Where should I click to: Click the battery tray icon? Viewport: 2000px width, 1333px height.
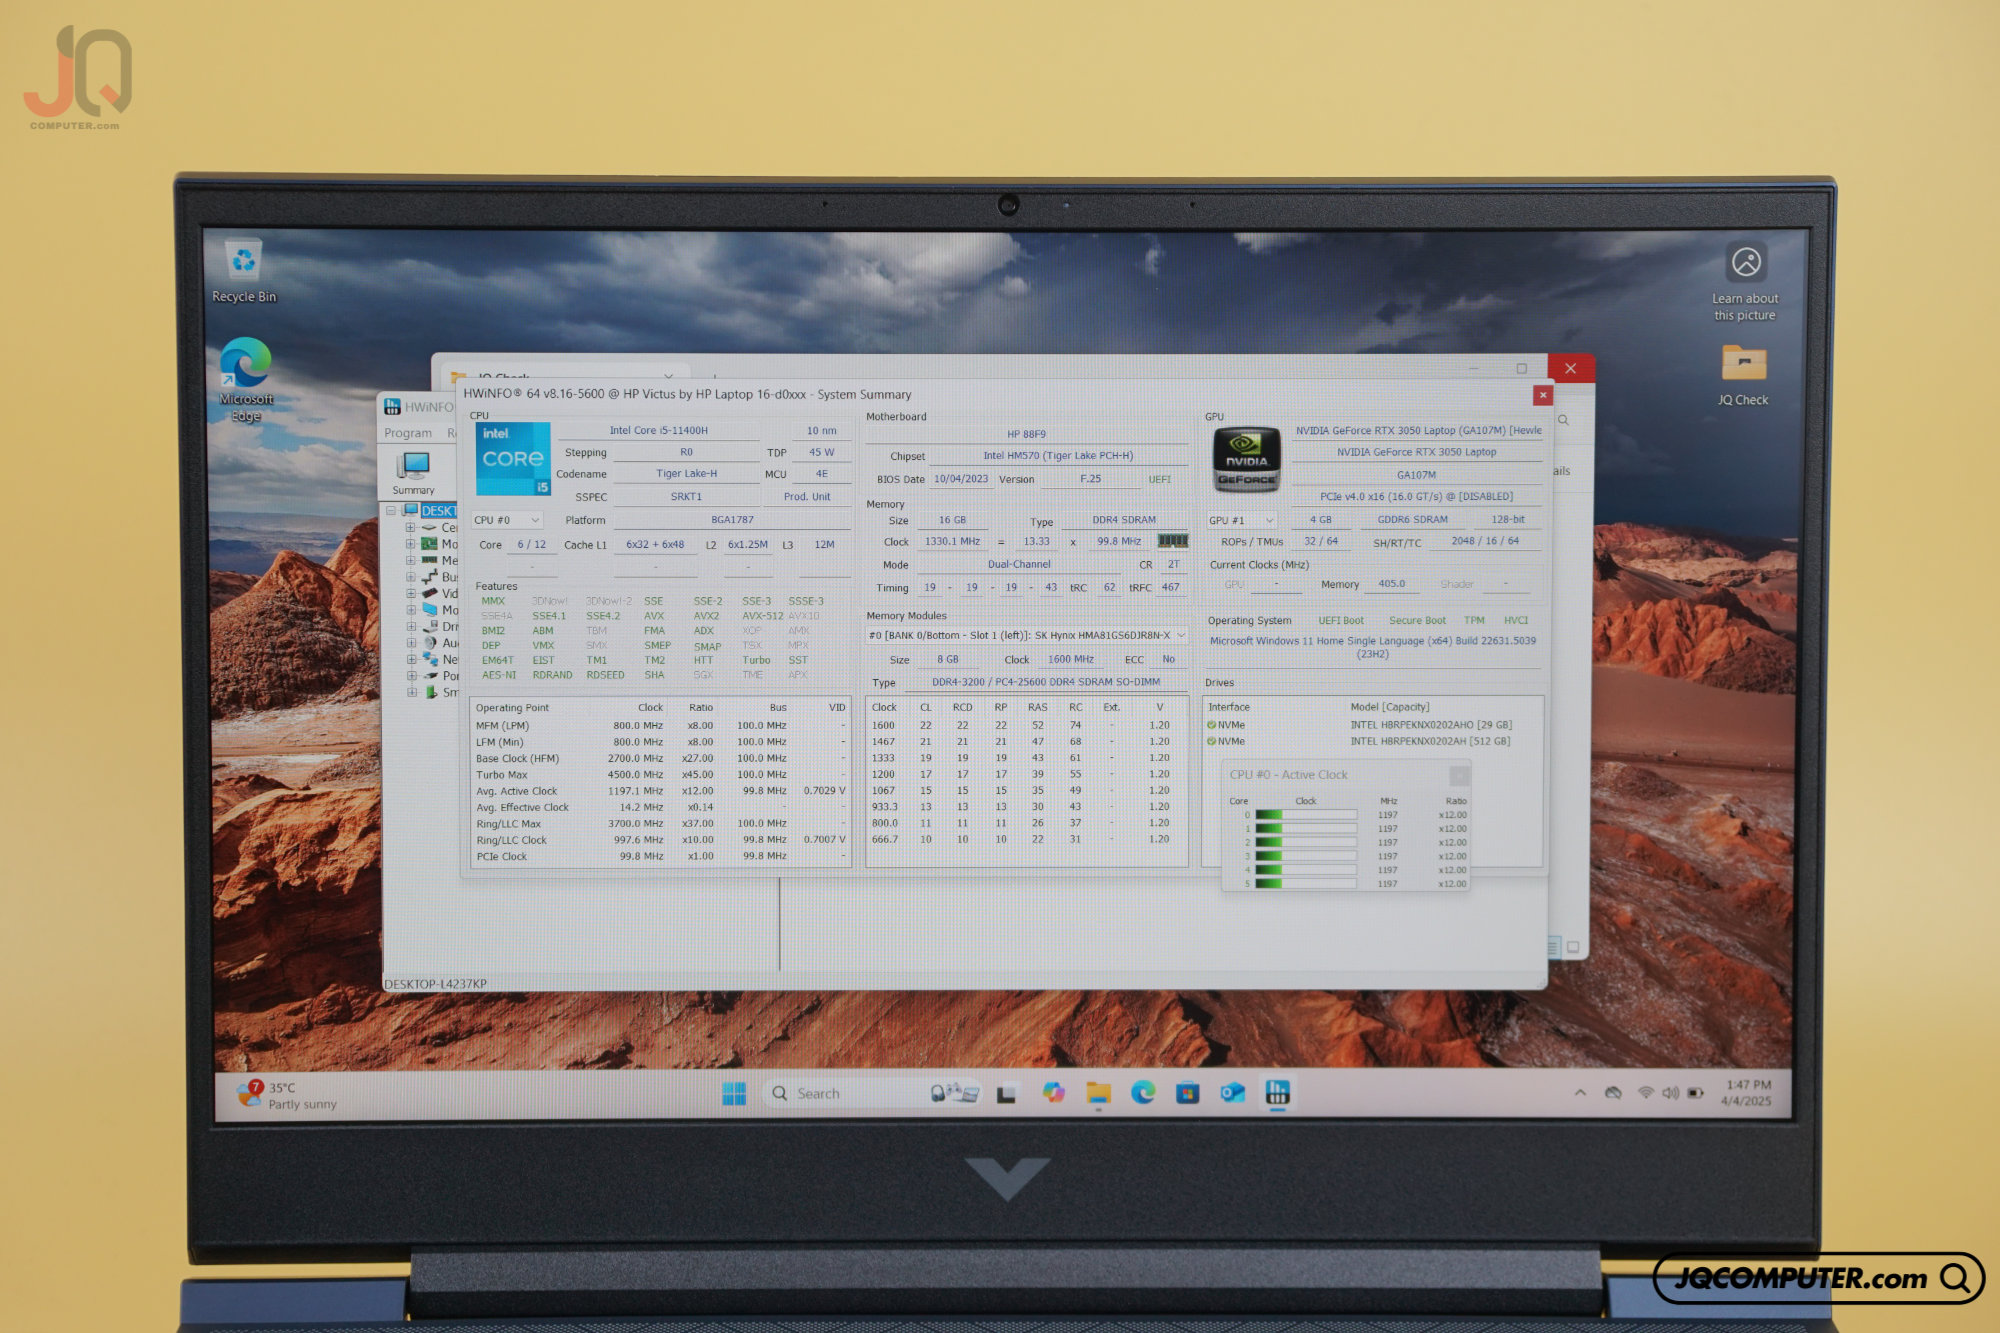(1696, 1093)
